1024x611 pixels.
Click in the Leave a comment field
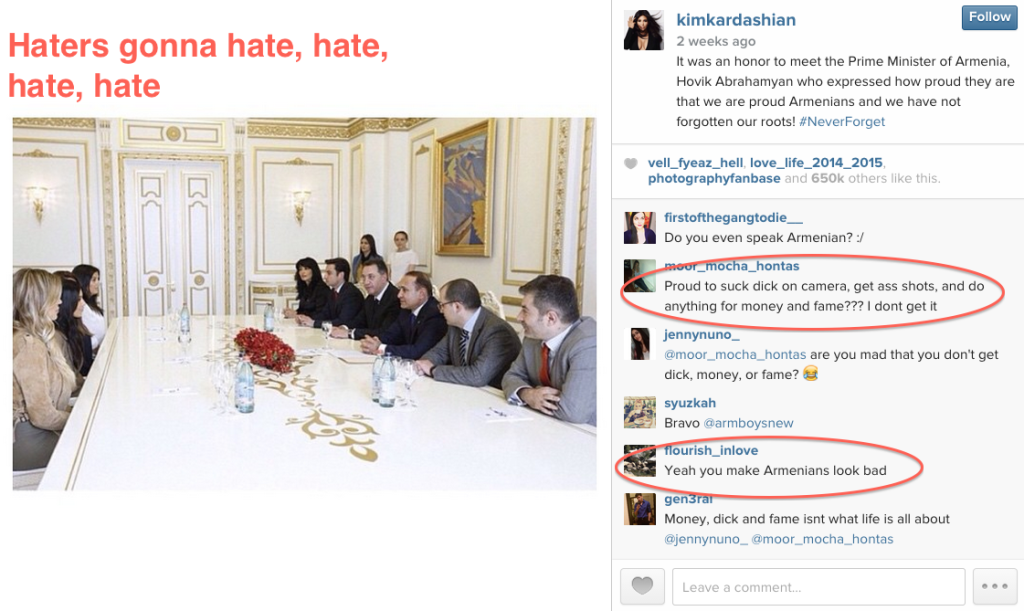pyautogui.click(x=818, y=586)
